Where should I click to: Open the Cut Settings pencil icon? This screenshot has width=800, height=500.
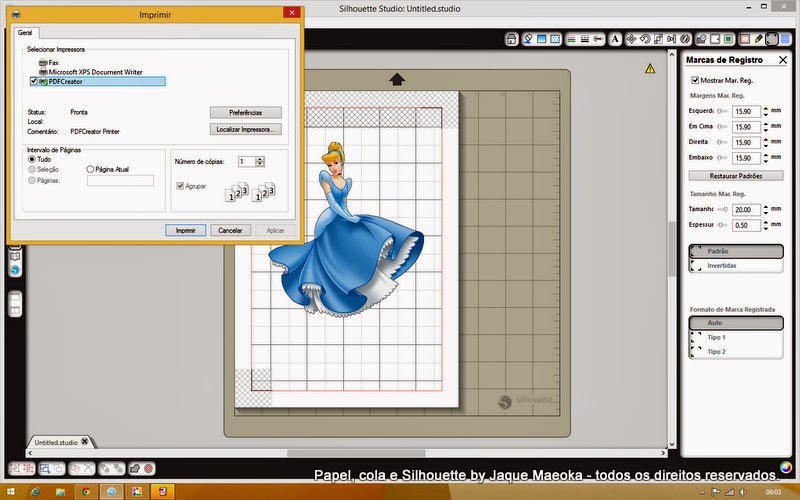click(x=758, y=39)
